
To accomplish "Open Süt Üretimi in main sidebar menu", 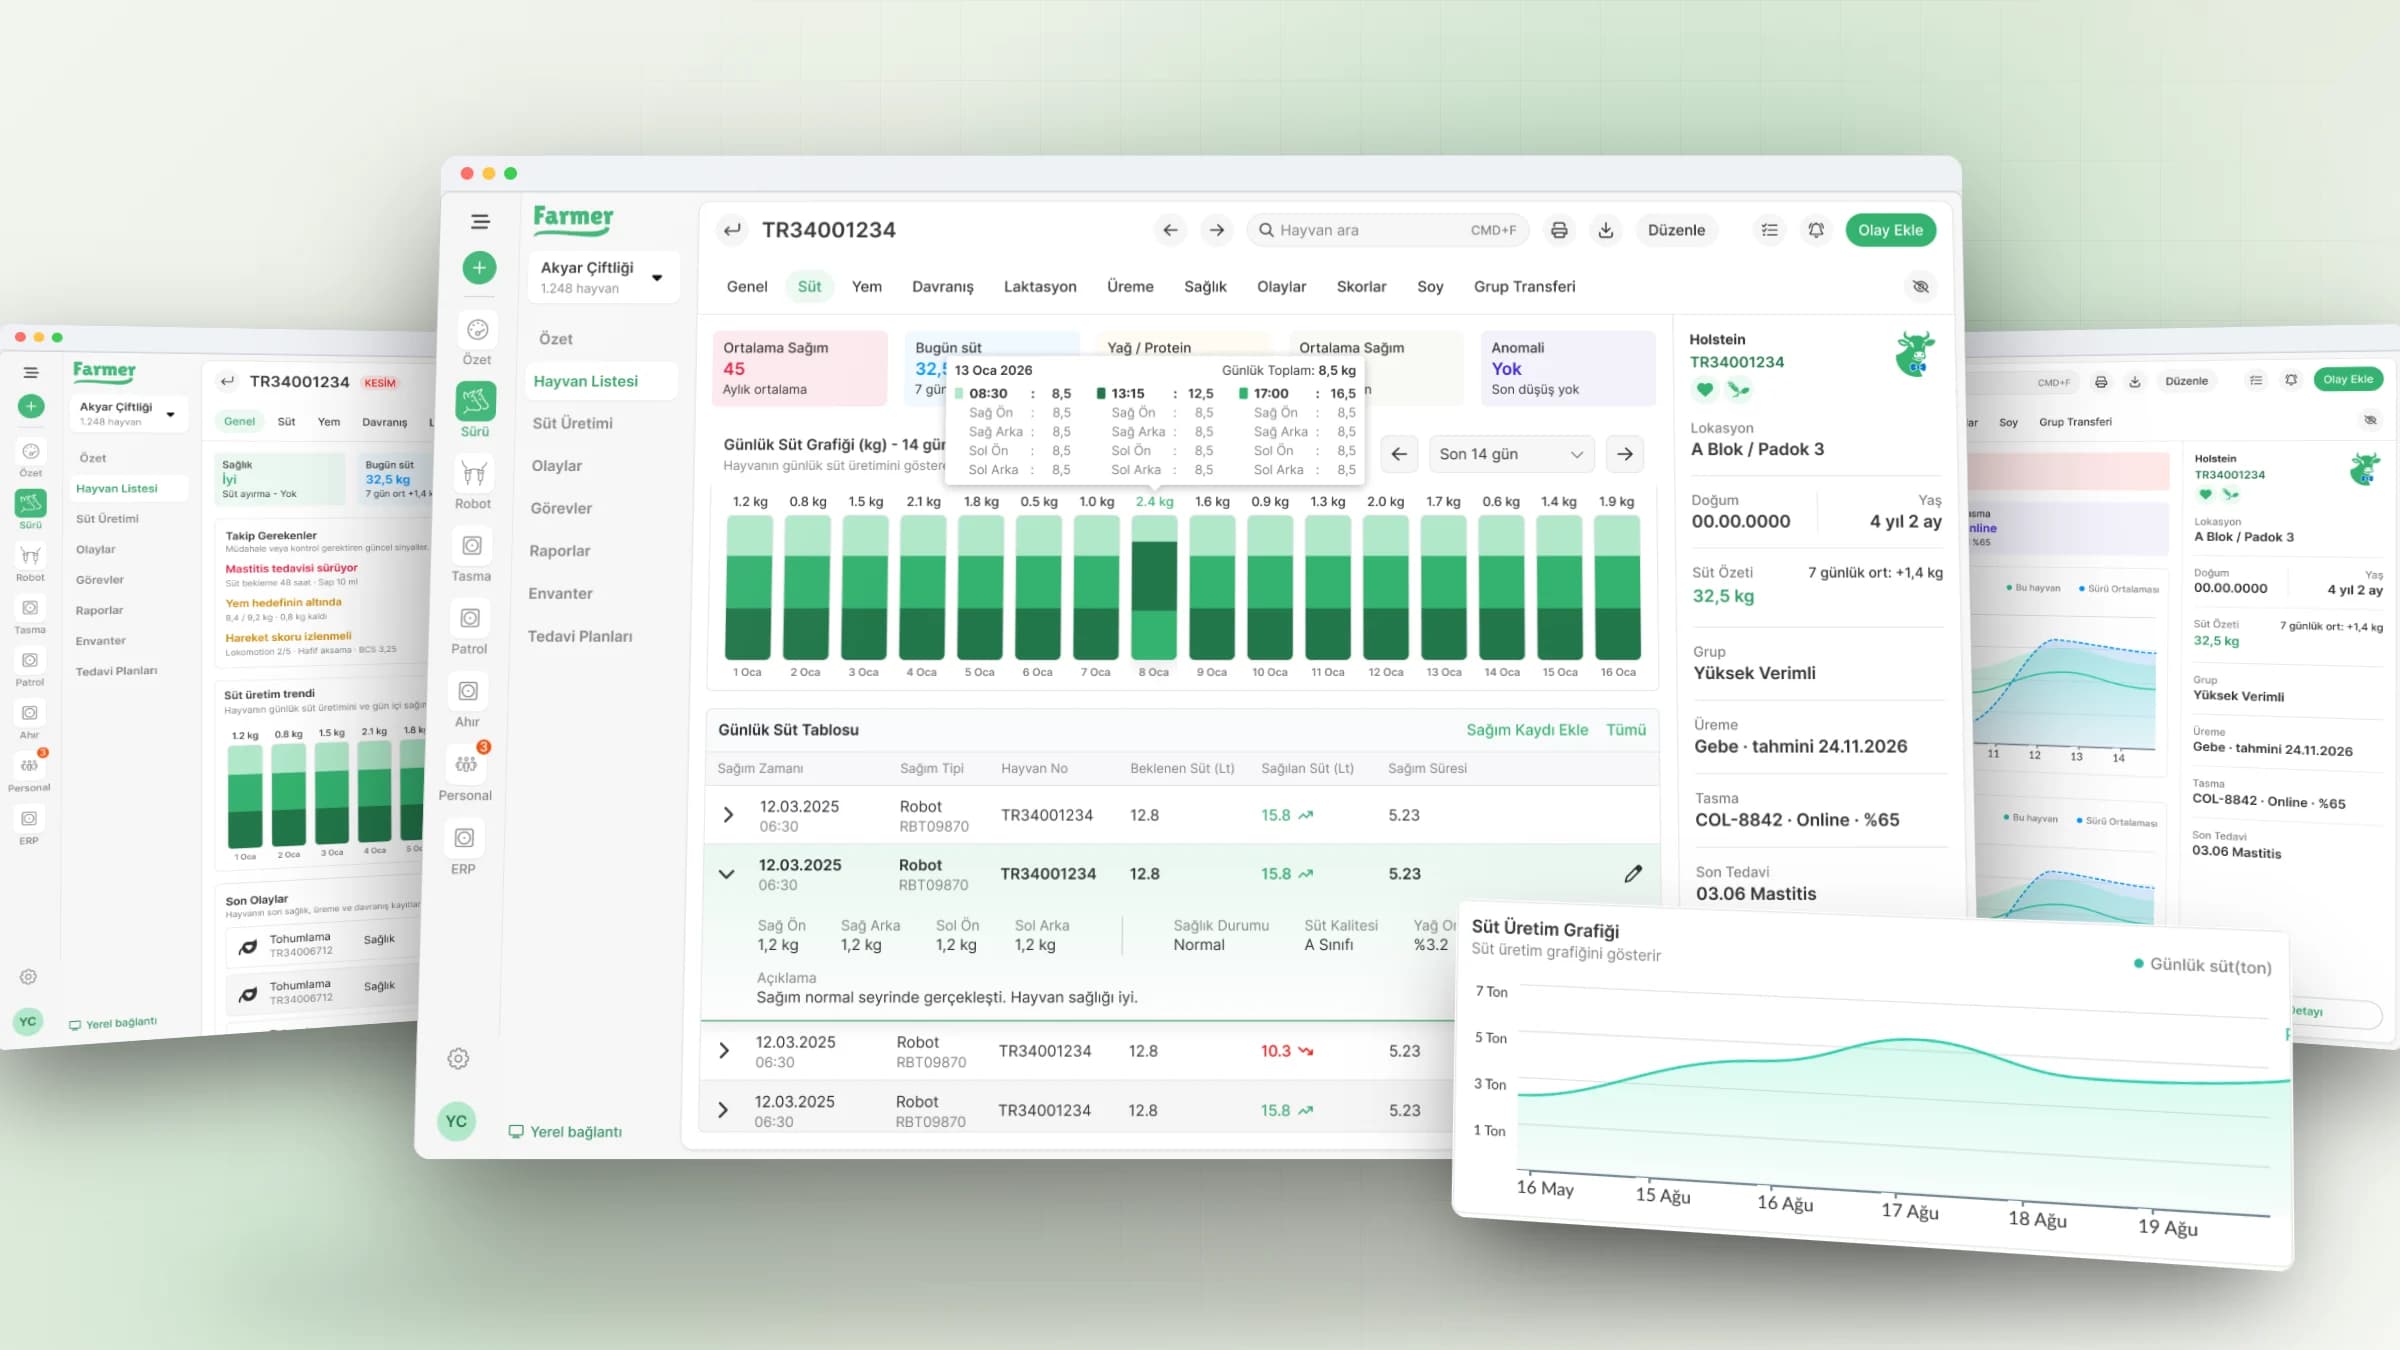I will (573, 424).
